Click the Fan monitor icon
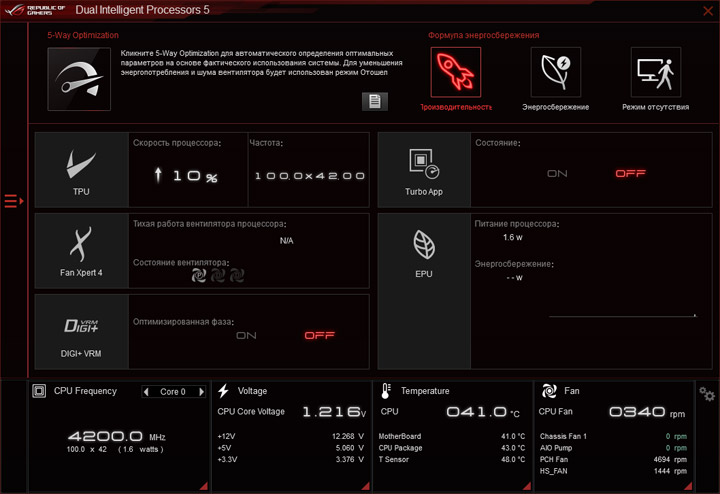 click(549, 391)
